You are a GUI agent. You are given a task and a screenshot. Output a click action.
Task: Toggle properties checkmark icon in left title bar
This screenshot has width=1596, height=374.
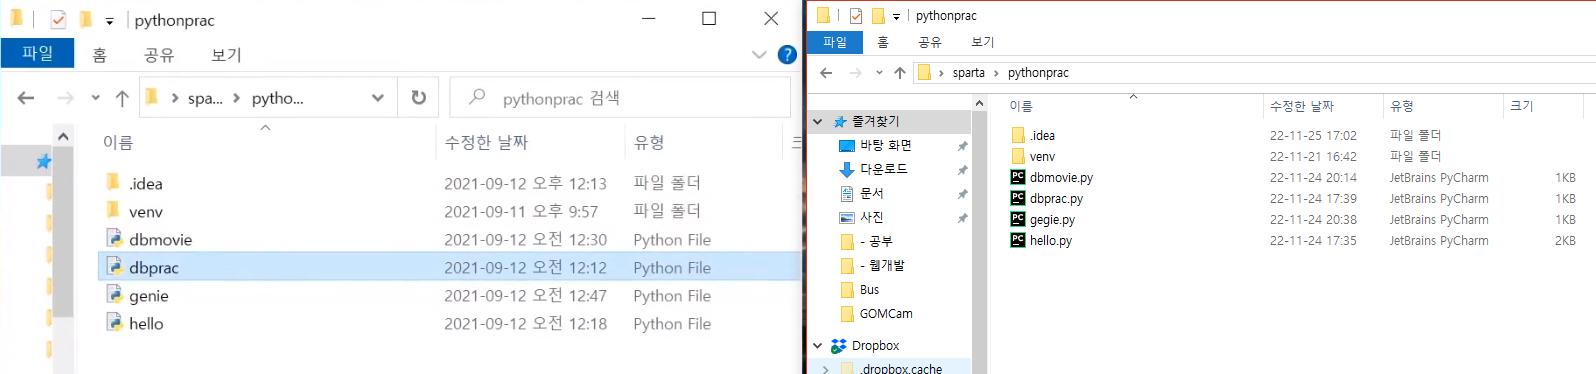click(58, 19)
